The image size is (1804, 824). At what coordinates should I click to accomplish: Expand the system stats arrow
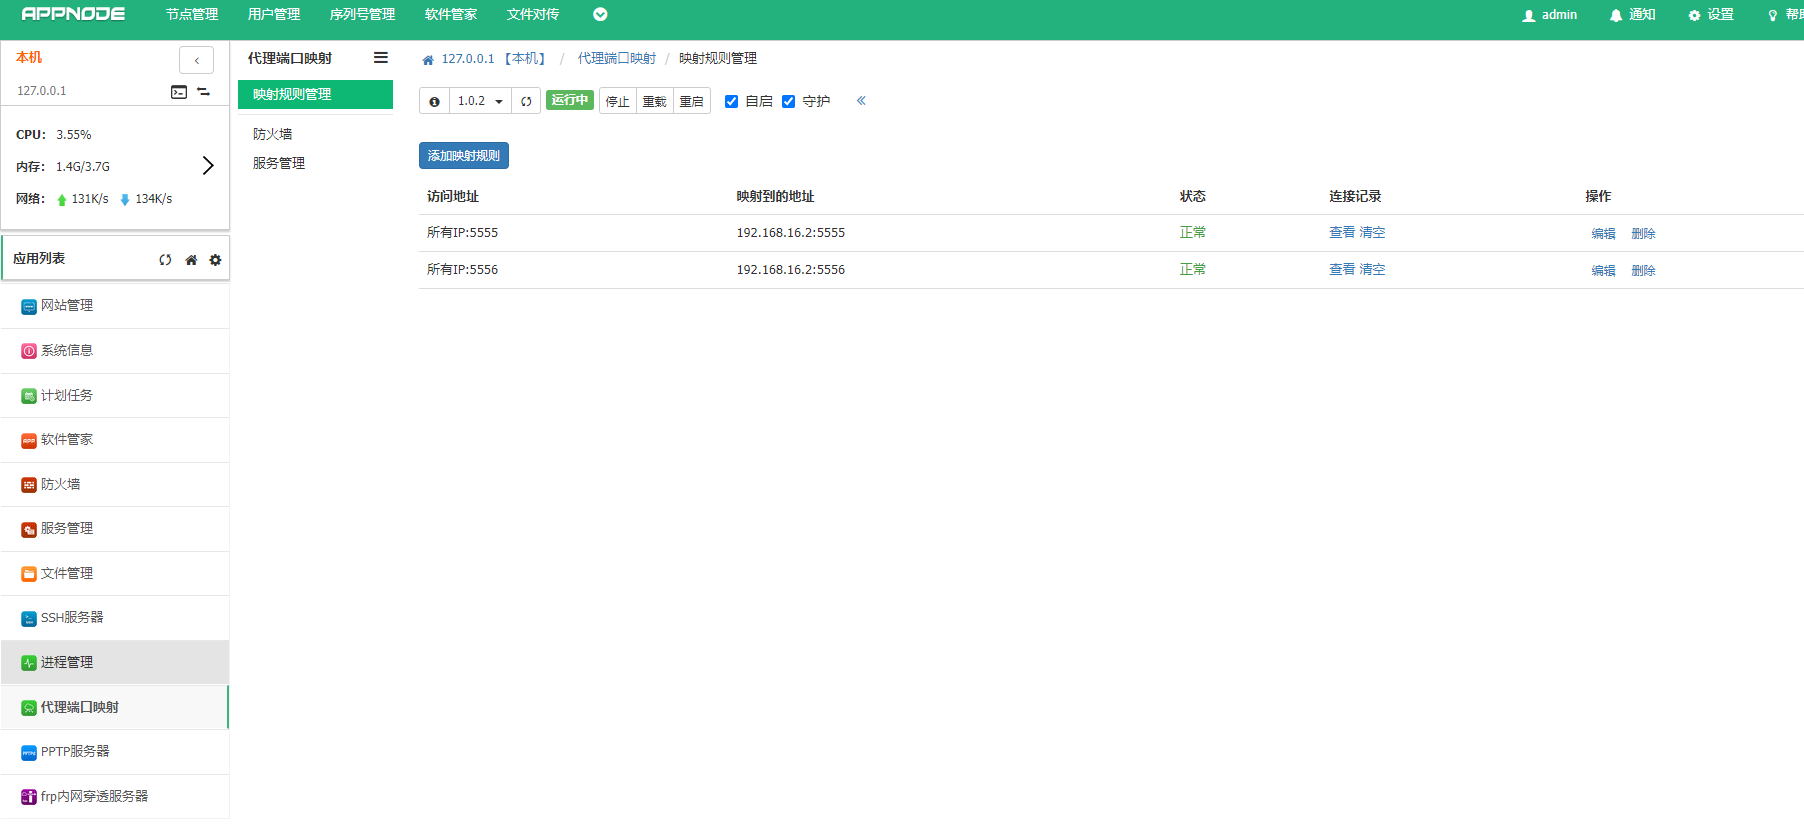(x=208, y=166)
